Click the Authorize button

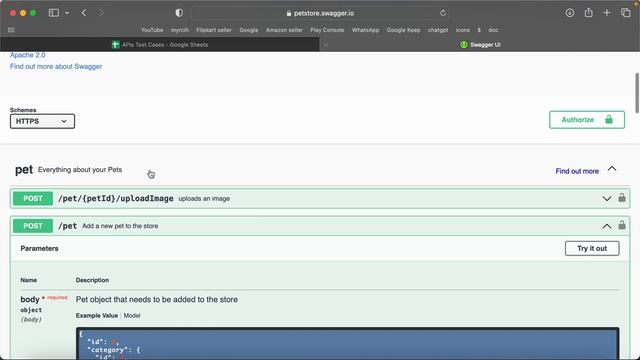587,120
